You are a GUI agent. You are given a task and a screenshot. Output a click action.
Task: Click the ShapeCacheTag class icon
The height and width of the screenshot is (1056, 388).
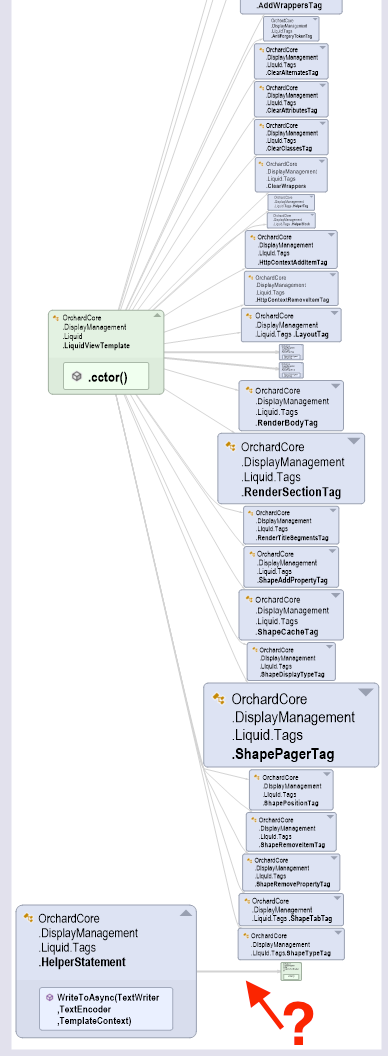(249, 599)
